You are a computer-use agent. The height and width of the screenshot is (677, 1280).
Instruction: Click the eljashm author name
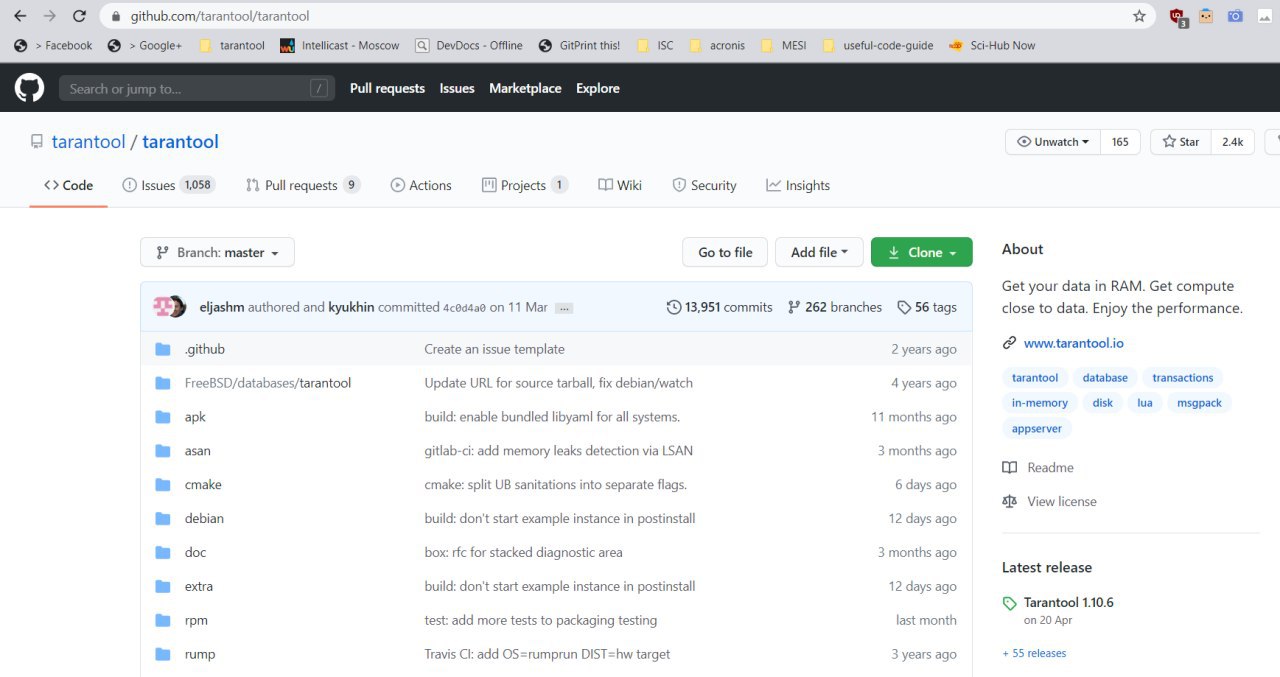tap(222, 307)
